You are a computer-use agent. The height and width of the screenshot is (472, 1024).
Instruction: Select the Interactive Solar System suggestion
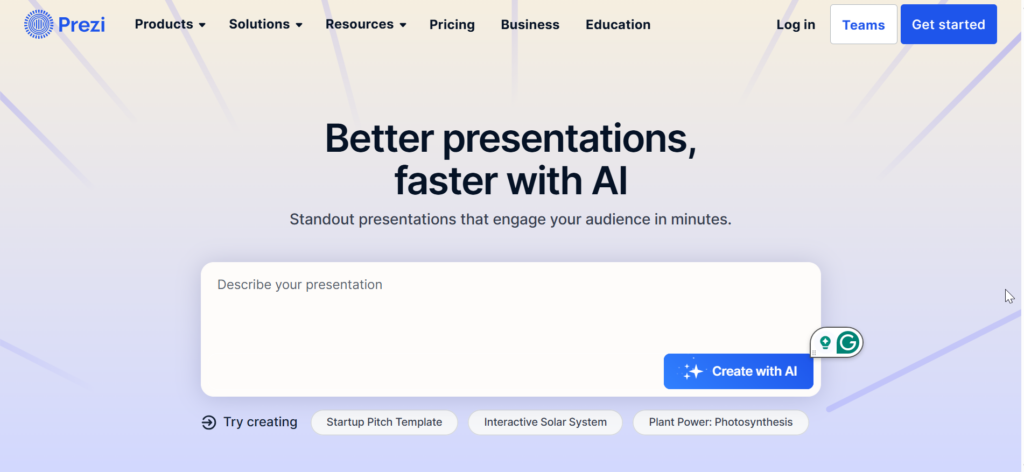(x=545, y=422)
